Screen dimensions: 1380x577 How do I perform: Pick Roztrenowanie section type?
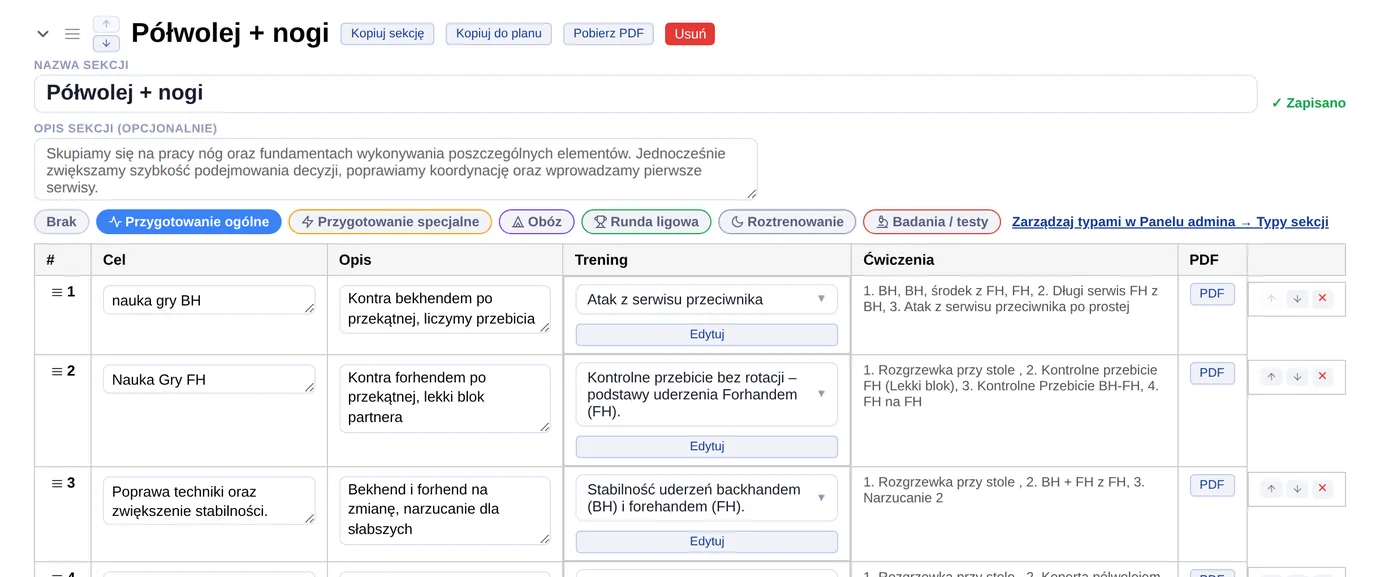(787, 222)
